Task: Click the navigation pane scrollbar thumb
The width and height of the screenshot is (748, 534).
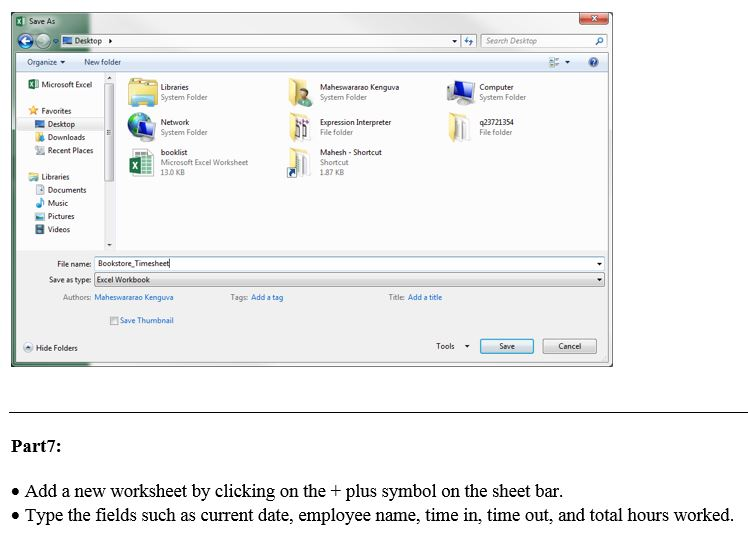Action: pyautogui.click(x=109, y=133)
